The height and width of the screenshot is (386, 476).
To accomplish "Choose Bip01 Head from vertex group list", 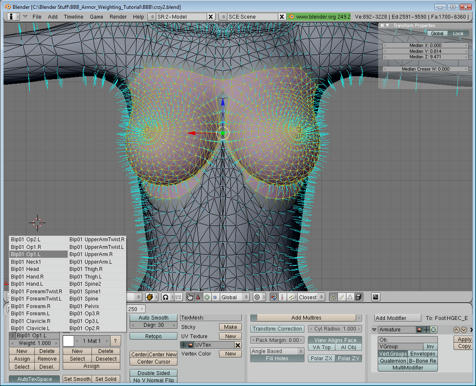I will tap(38, 269).
